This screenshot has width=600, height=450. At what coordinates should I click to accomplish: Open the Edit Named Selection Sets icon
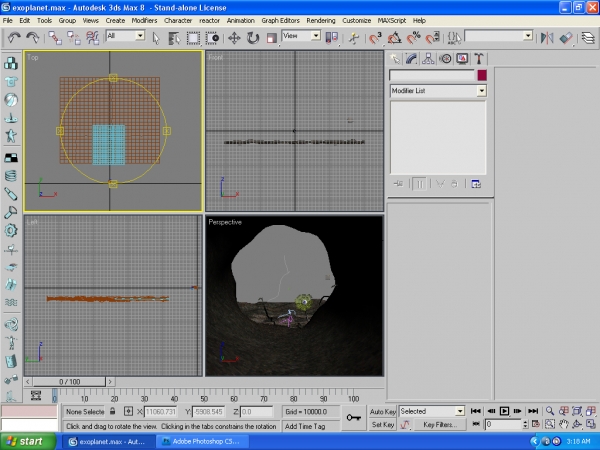[x=454, y=38]
